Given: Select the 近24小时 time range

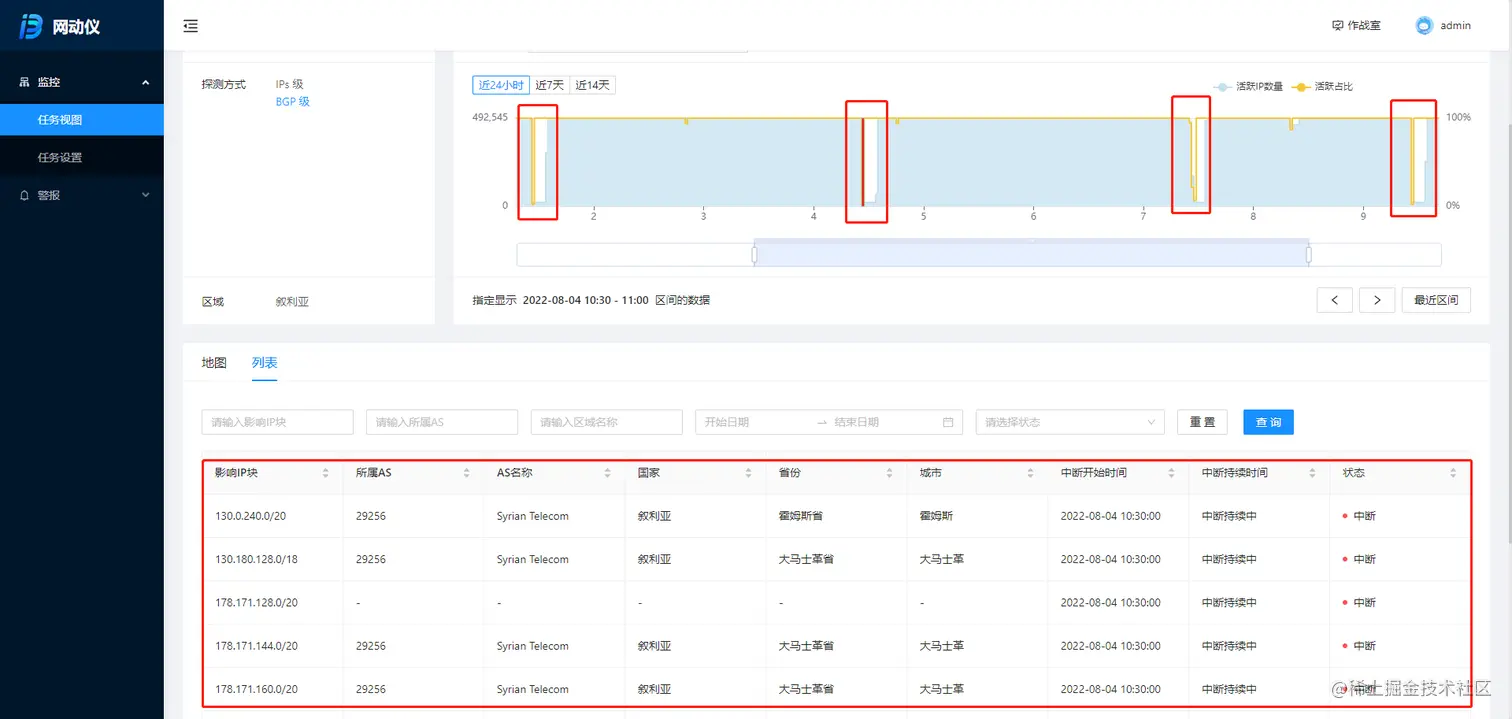Looking at the screenshot, I should pos(501,85).
